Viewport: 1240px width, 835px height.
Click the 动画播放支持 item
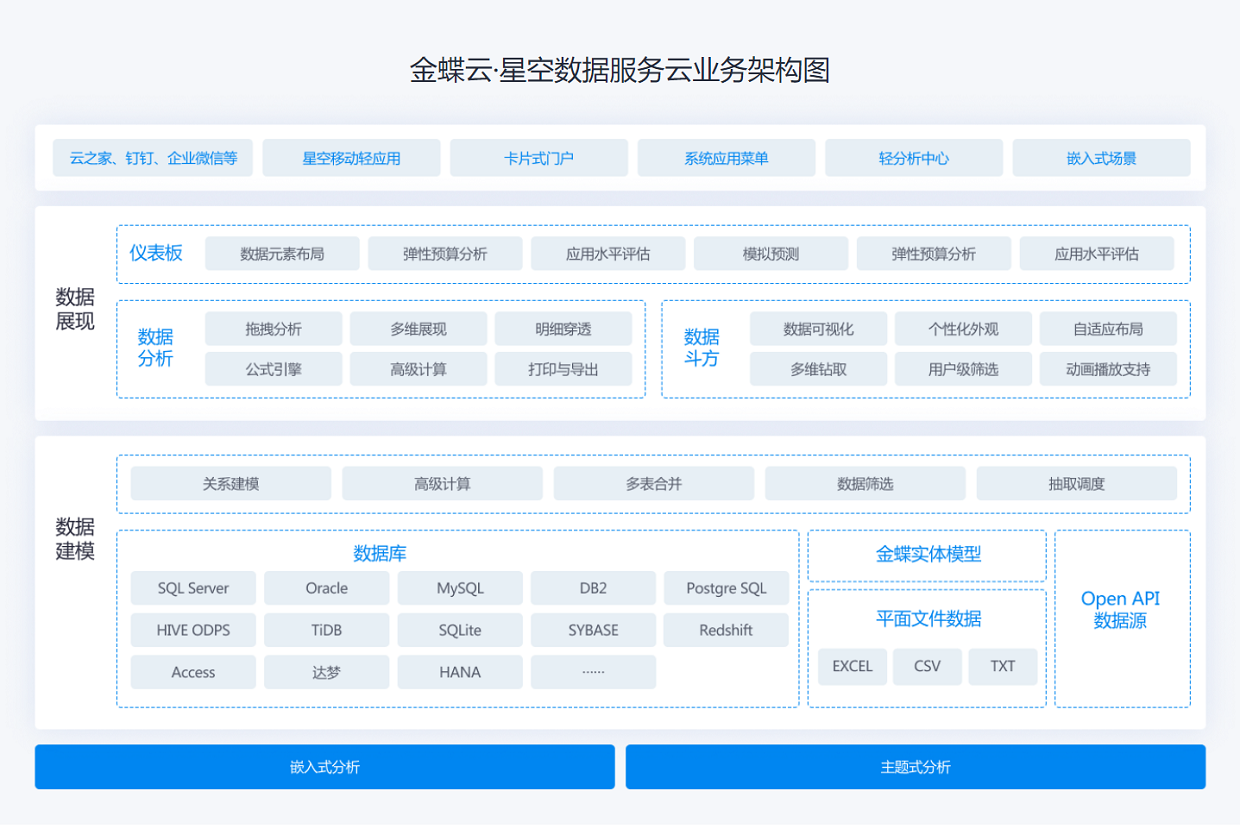pyautogui.click(x=1108, y=369)
